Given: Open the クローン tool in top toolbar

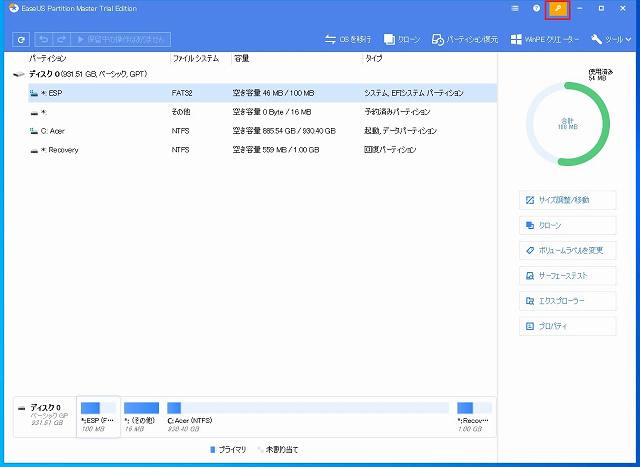Looking at the screenshot, I should coord(402,40).
